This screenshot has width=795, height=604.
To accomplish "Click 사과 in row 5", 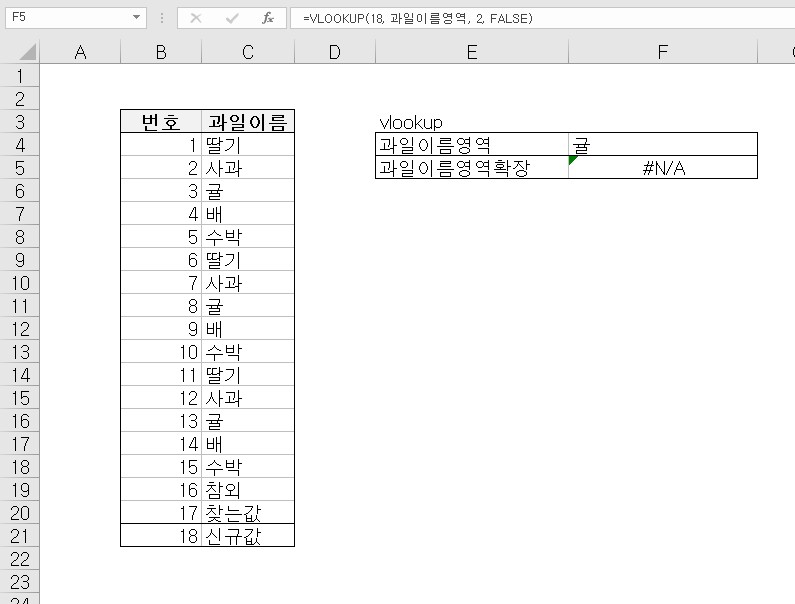I will point(248,168).
